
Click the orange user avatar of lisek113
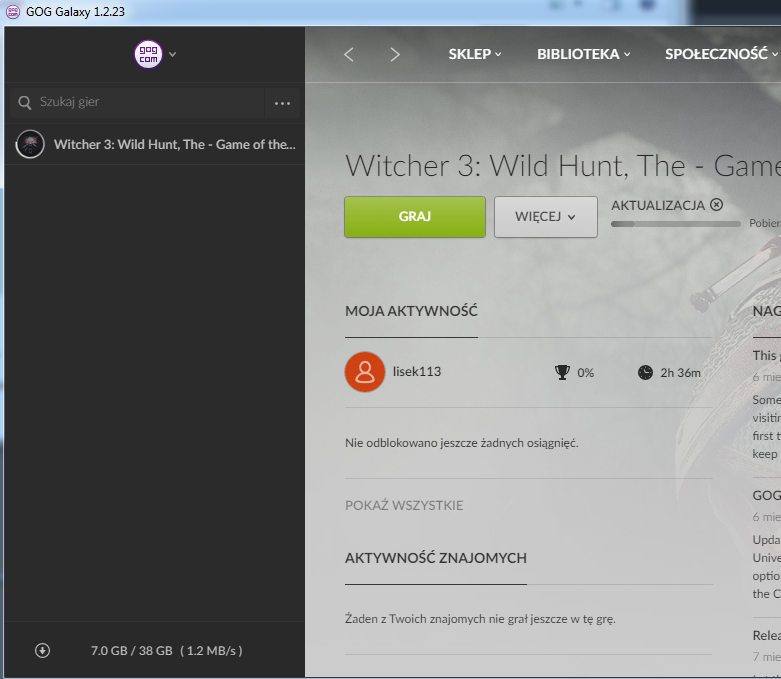(365, 372)
